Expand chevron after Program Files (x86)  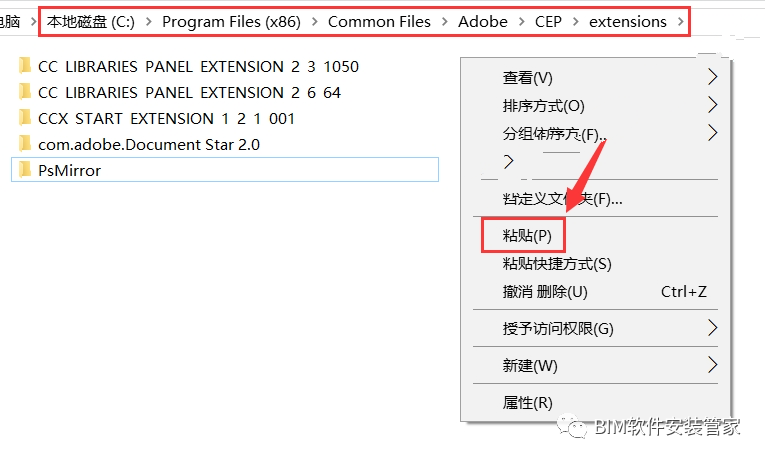(315, 21)
